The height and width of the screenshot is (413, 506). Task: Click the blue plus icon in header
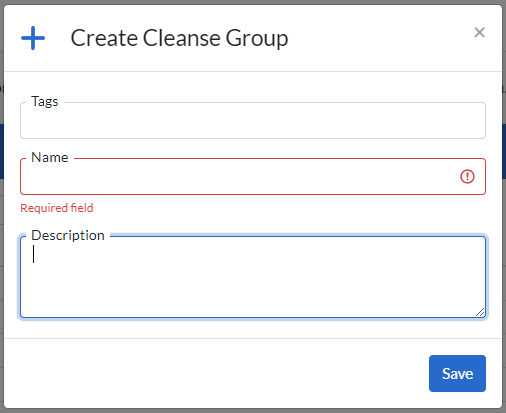pos(33,38)
